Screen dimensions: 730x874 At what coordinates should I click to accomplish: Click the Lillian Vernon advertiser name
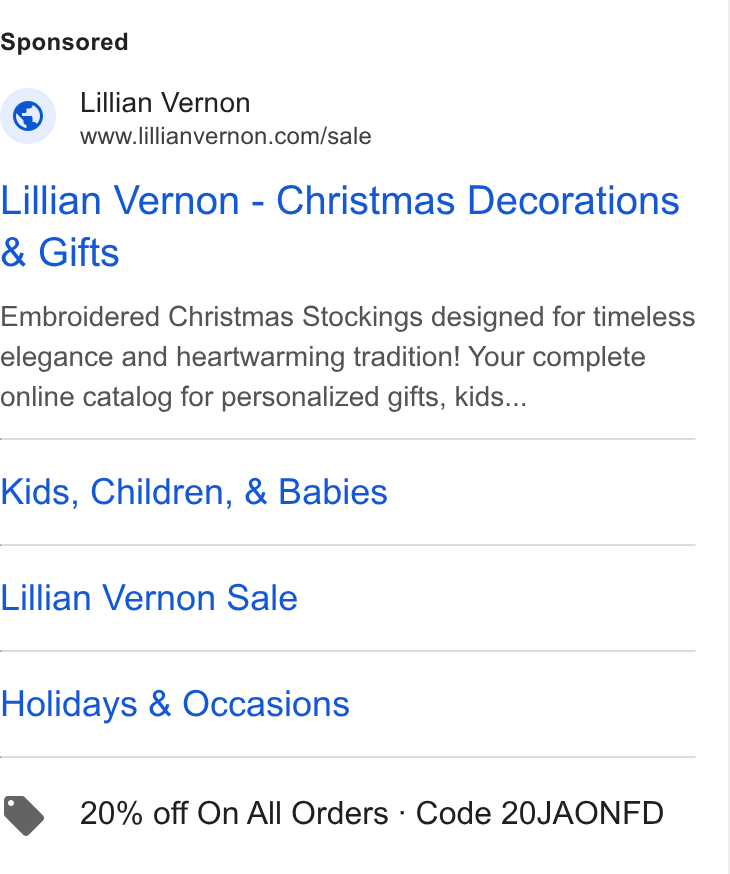pyautogui.click(x=165, y=103)
